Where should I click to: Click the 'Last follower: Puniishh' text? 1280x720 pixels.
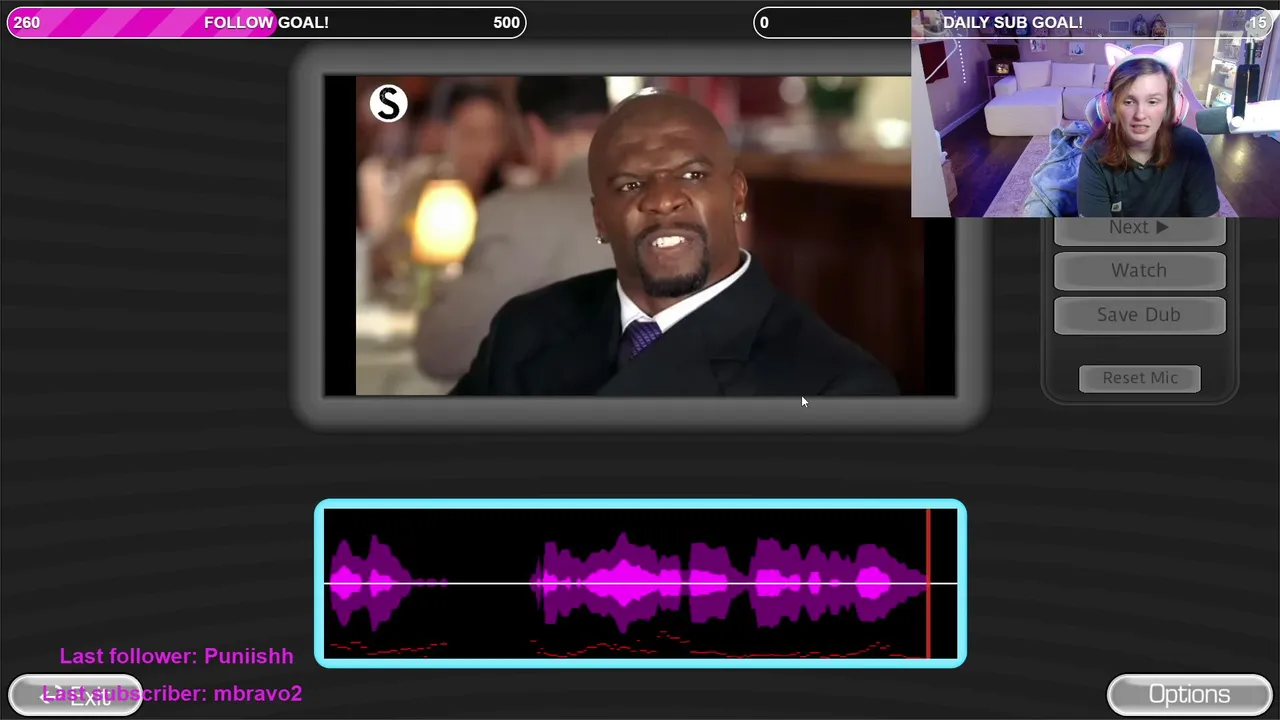tap(177, 656)
